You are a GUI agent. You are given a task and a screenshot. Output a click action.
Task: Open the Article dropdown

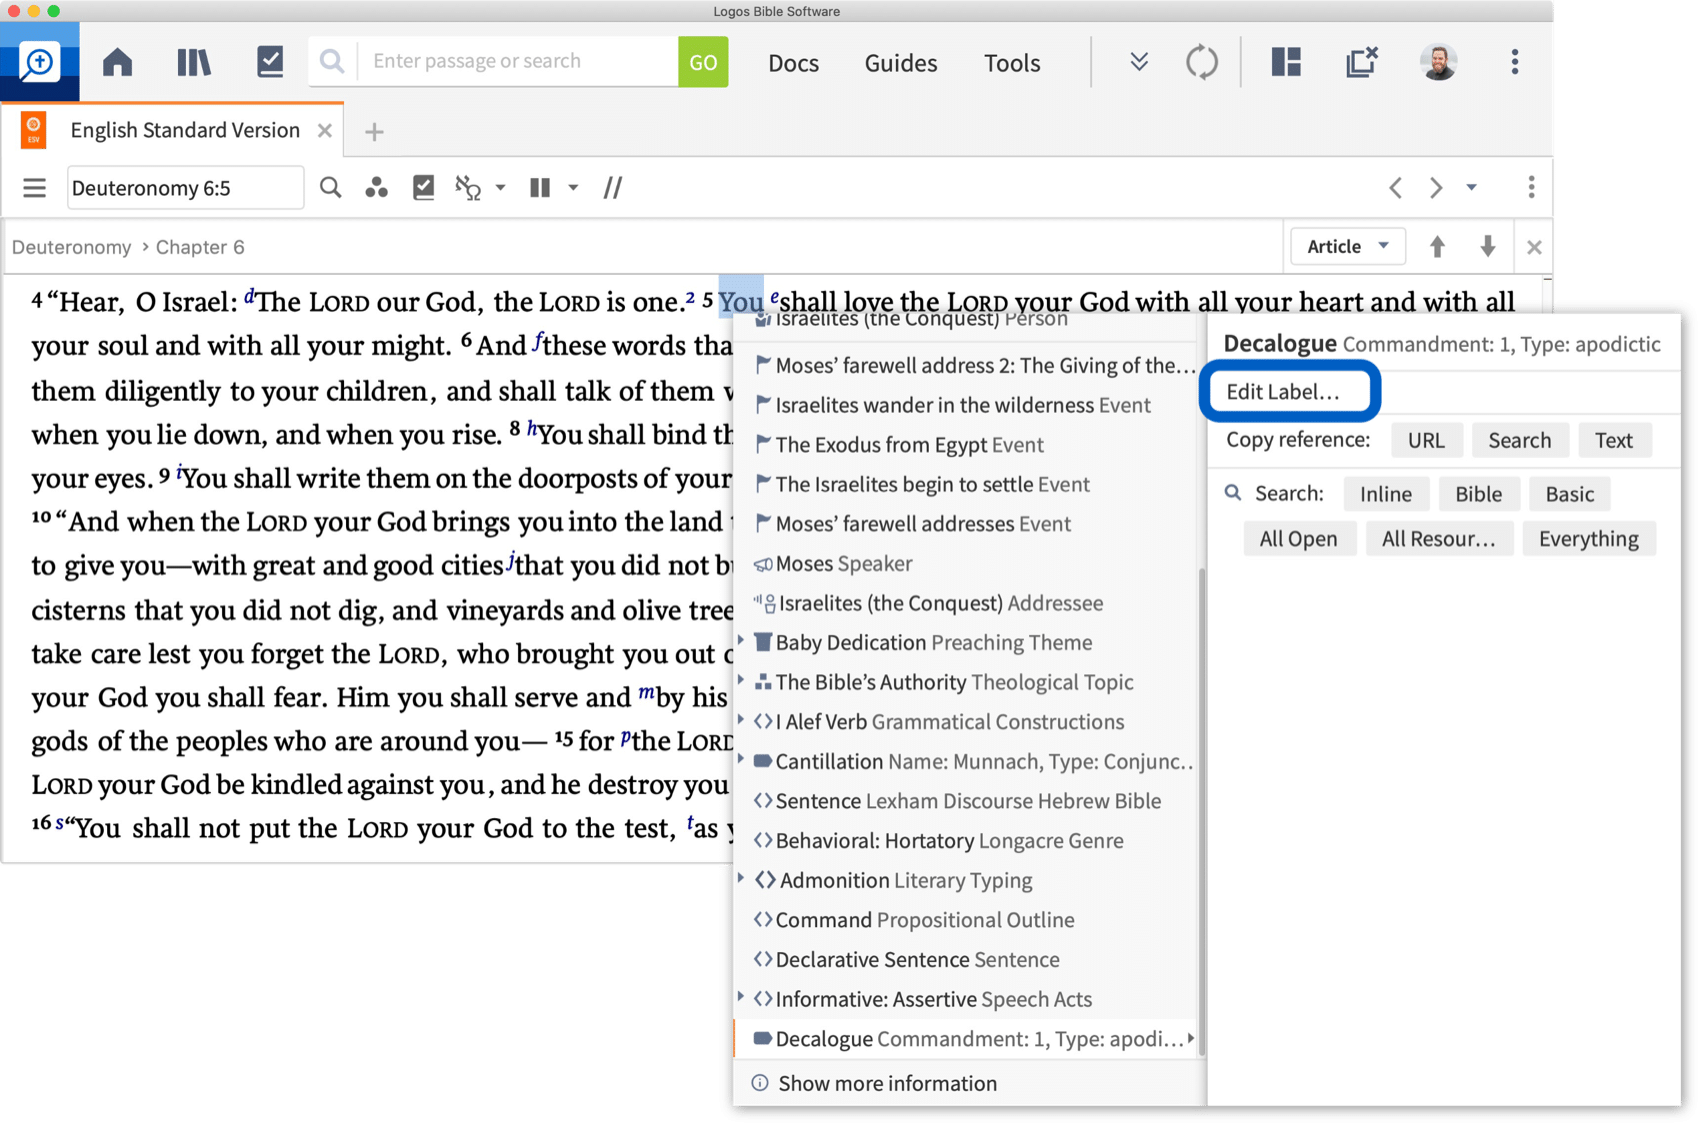(1346, 246)
